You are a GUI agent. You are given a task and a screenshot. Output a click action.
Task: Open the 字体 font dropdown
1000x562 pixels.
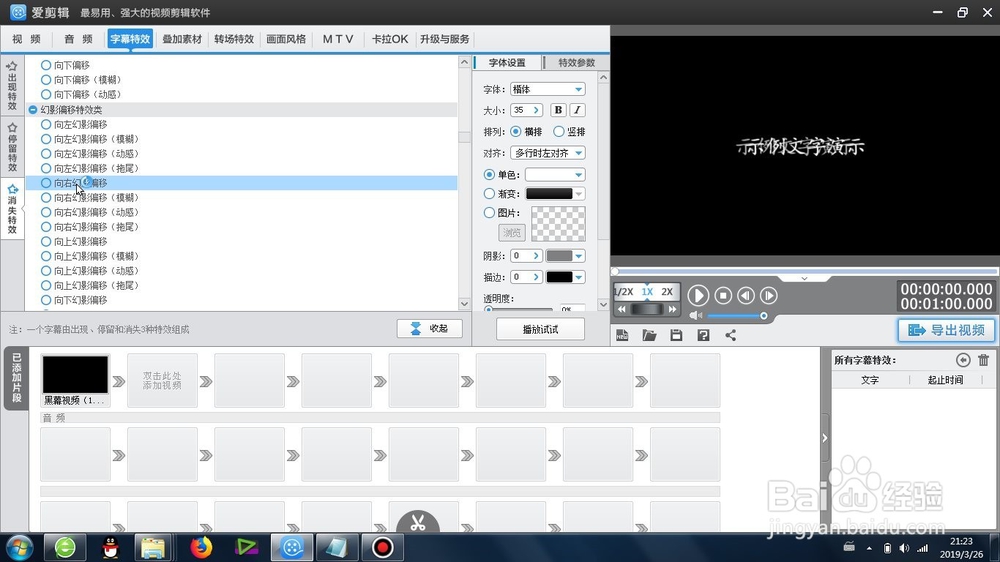[x=548, y=89]
